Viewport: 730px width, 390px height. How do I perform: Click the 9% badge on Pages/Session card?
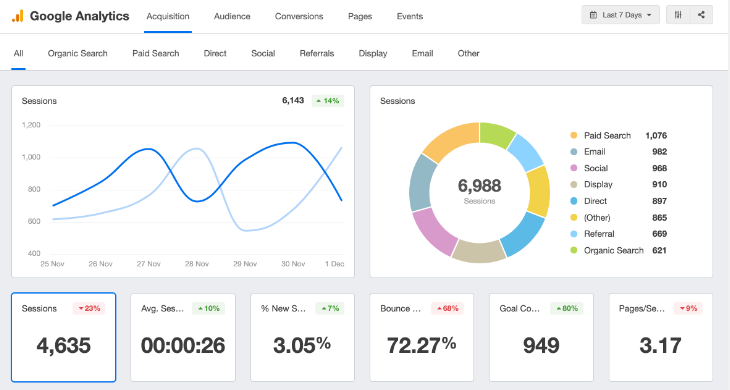(688, 308)
